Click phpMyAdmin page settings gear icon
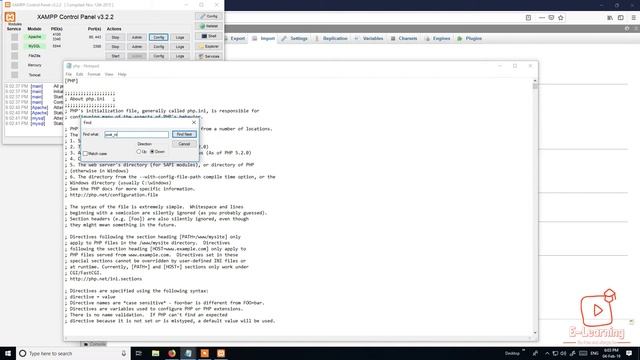Image resolution: width=640 pixels, height=360 pixels. click(627, 28)
